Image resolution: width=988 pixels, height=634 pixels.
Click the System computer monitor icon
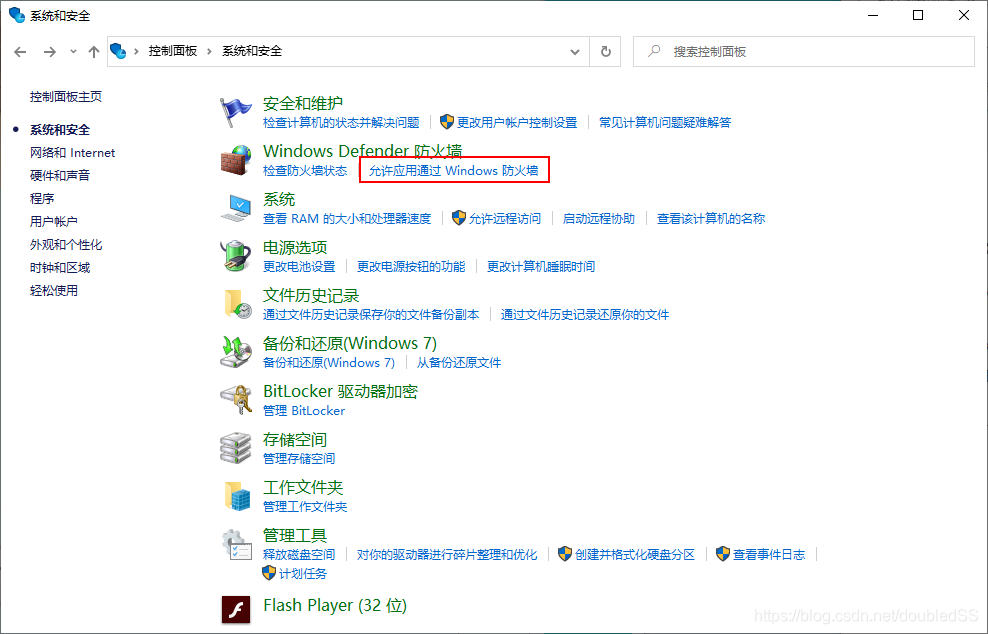tap(236, 209)
